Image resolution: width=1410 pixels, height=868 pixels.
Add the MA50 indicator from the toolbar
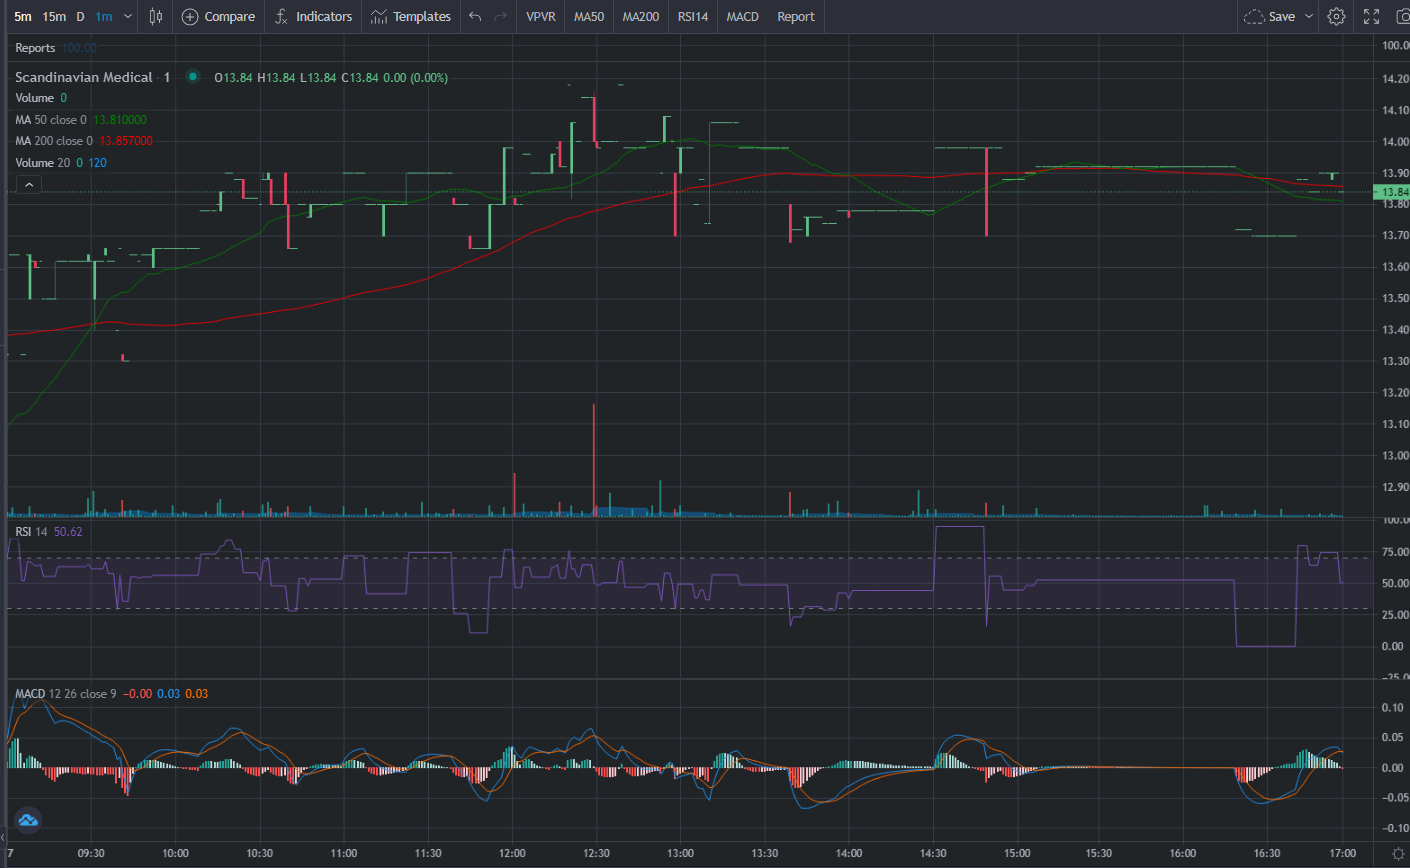[589, 16]
